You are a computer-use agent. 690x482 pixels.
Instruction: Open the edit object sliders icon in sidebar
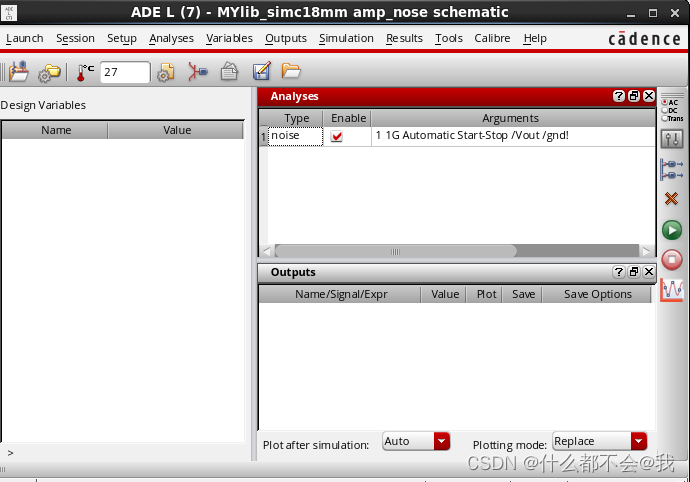point(672,140)
